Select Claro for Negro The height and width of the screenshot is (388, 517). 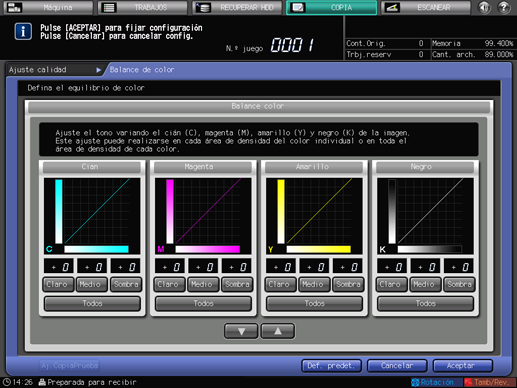pyautogui.click(x=391, y=284)
